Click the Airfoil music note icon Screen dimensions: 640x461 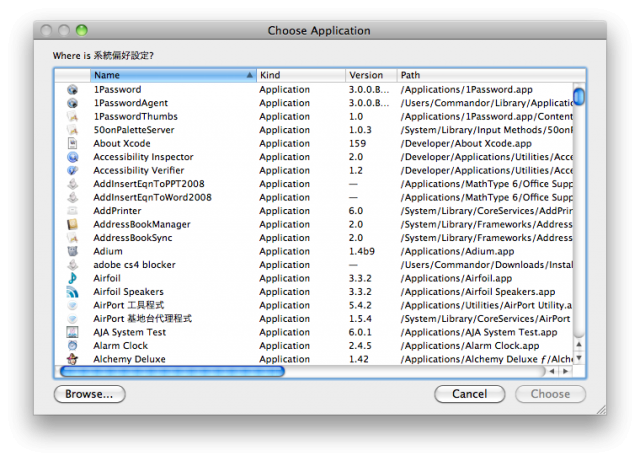pyautogui.click(x=73, y=278)
